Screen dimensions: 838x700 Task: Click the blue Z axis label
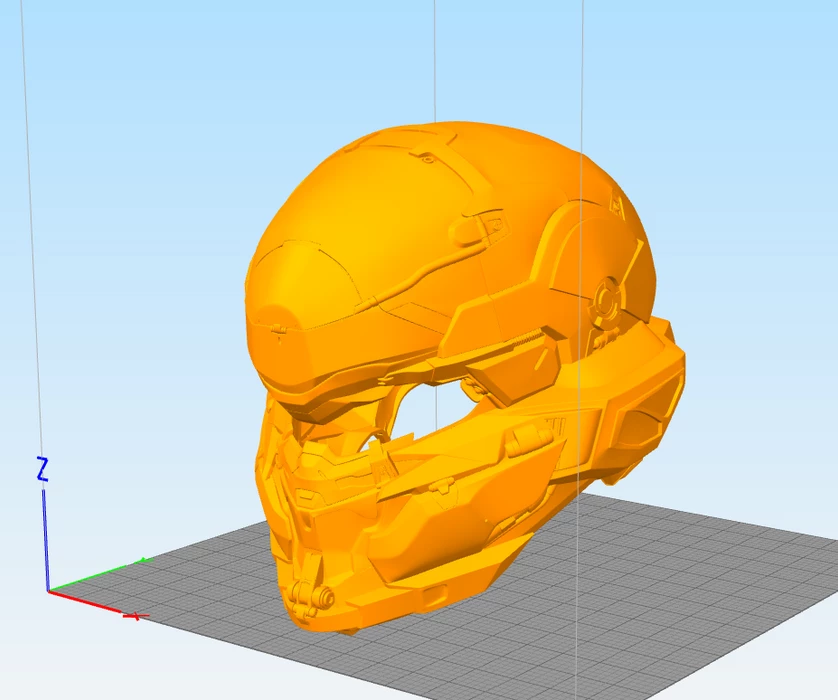(42, 469)
